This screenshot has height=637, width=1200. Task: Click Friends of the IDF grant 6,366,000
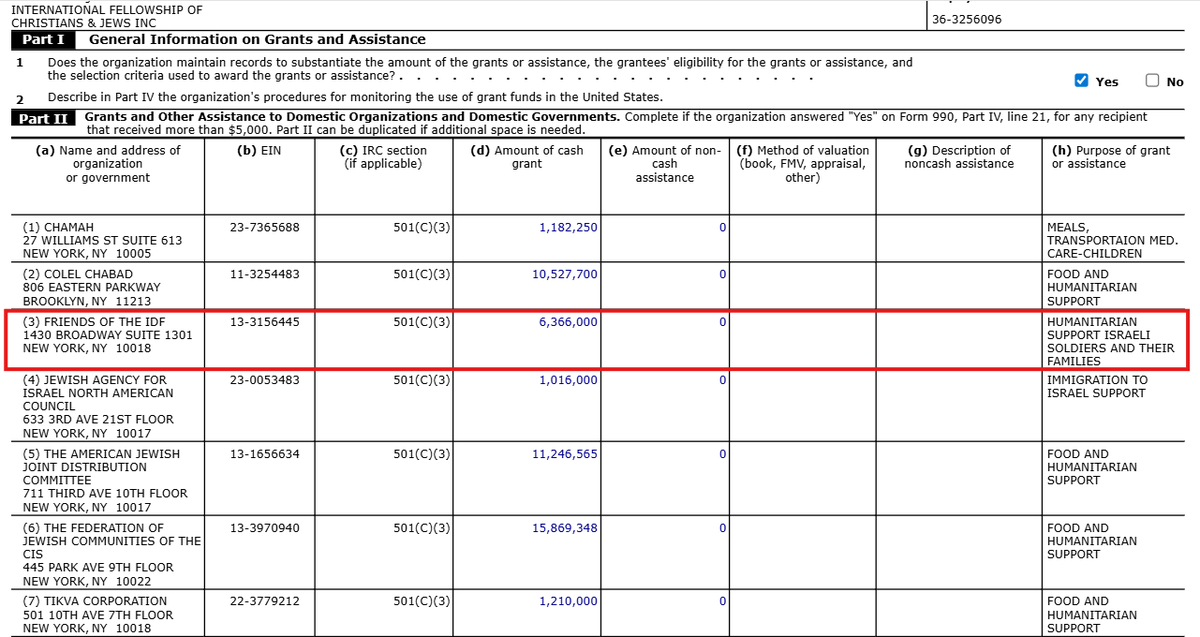pyautogui.click(x=568, y=321)
